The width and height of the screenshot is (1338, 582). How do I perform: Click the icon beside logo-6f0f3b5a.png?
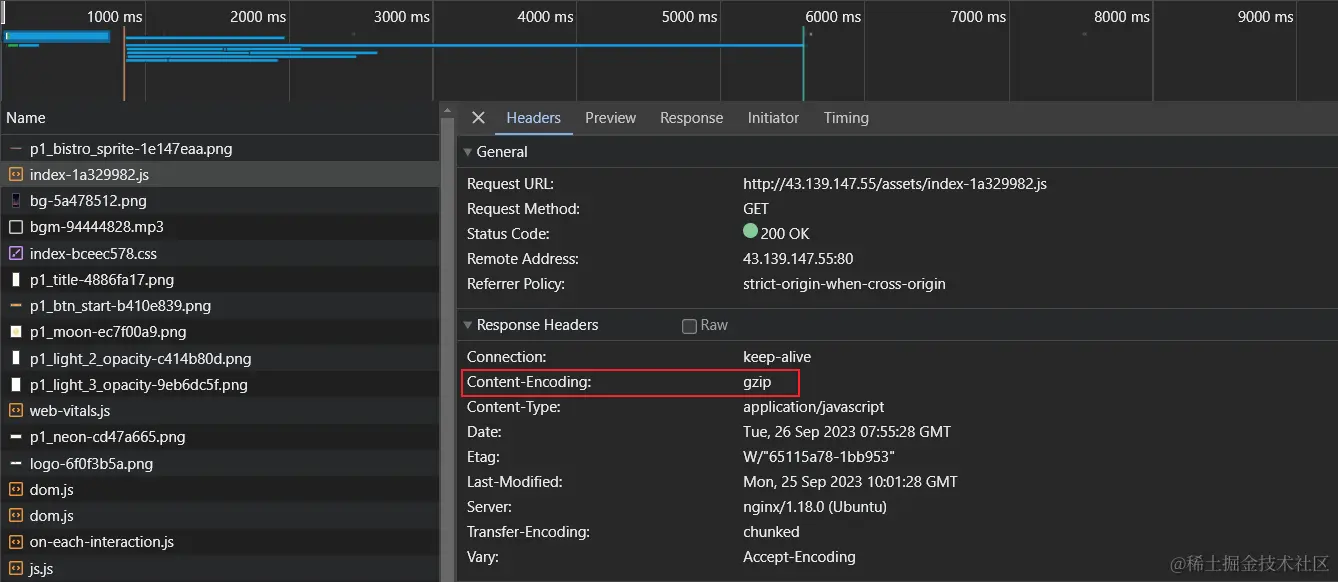[15, 464]
